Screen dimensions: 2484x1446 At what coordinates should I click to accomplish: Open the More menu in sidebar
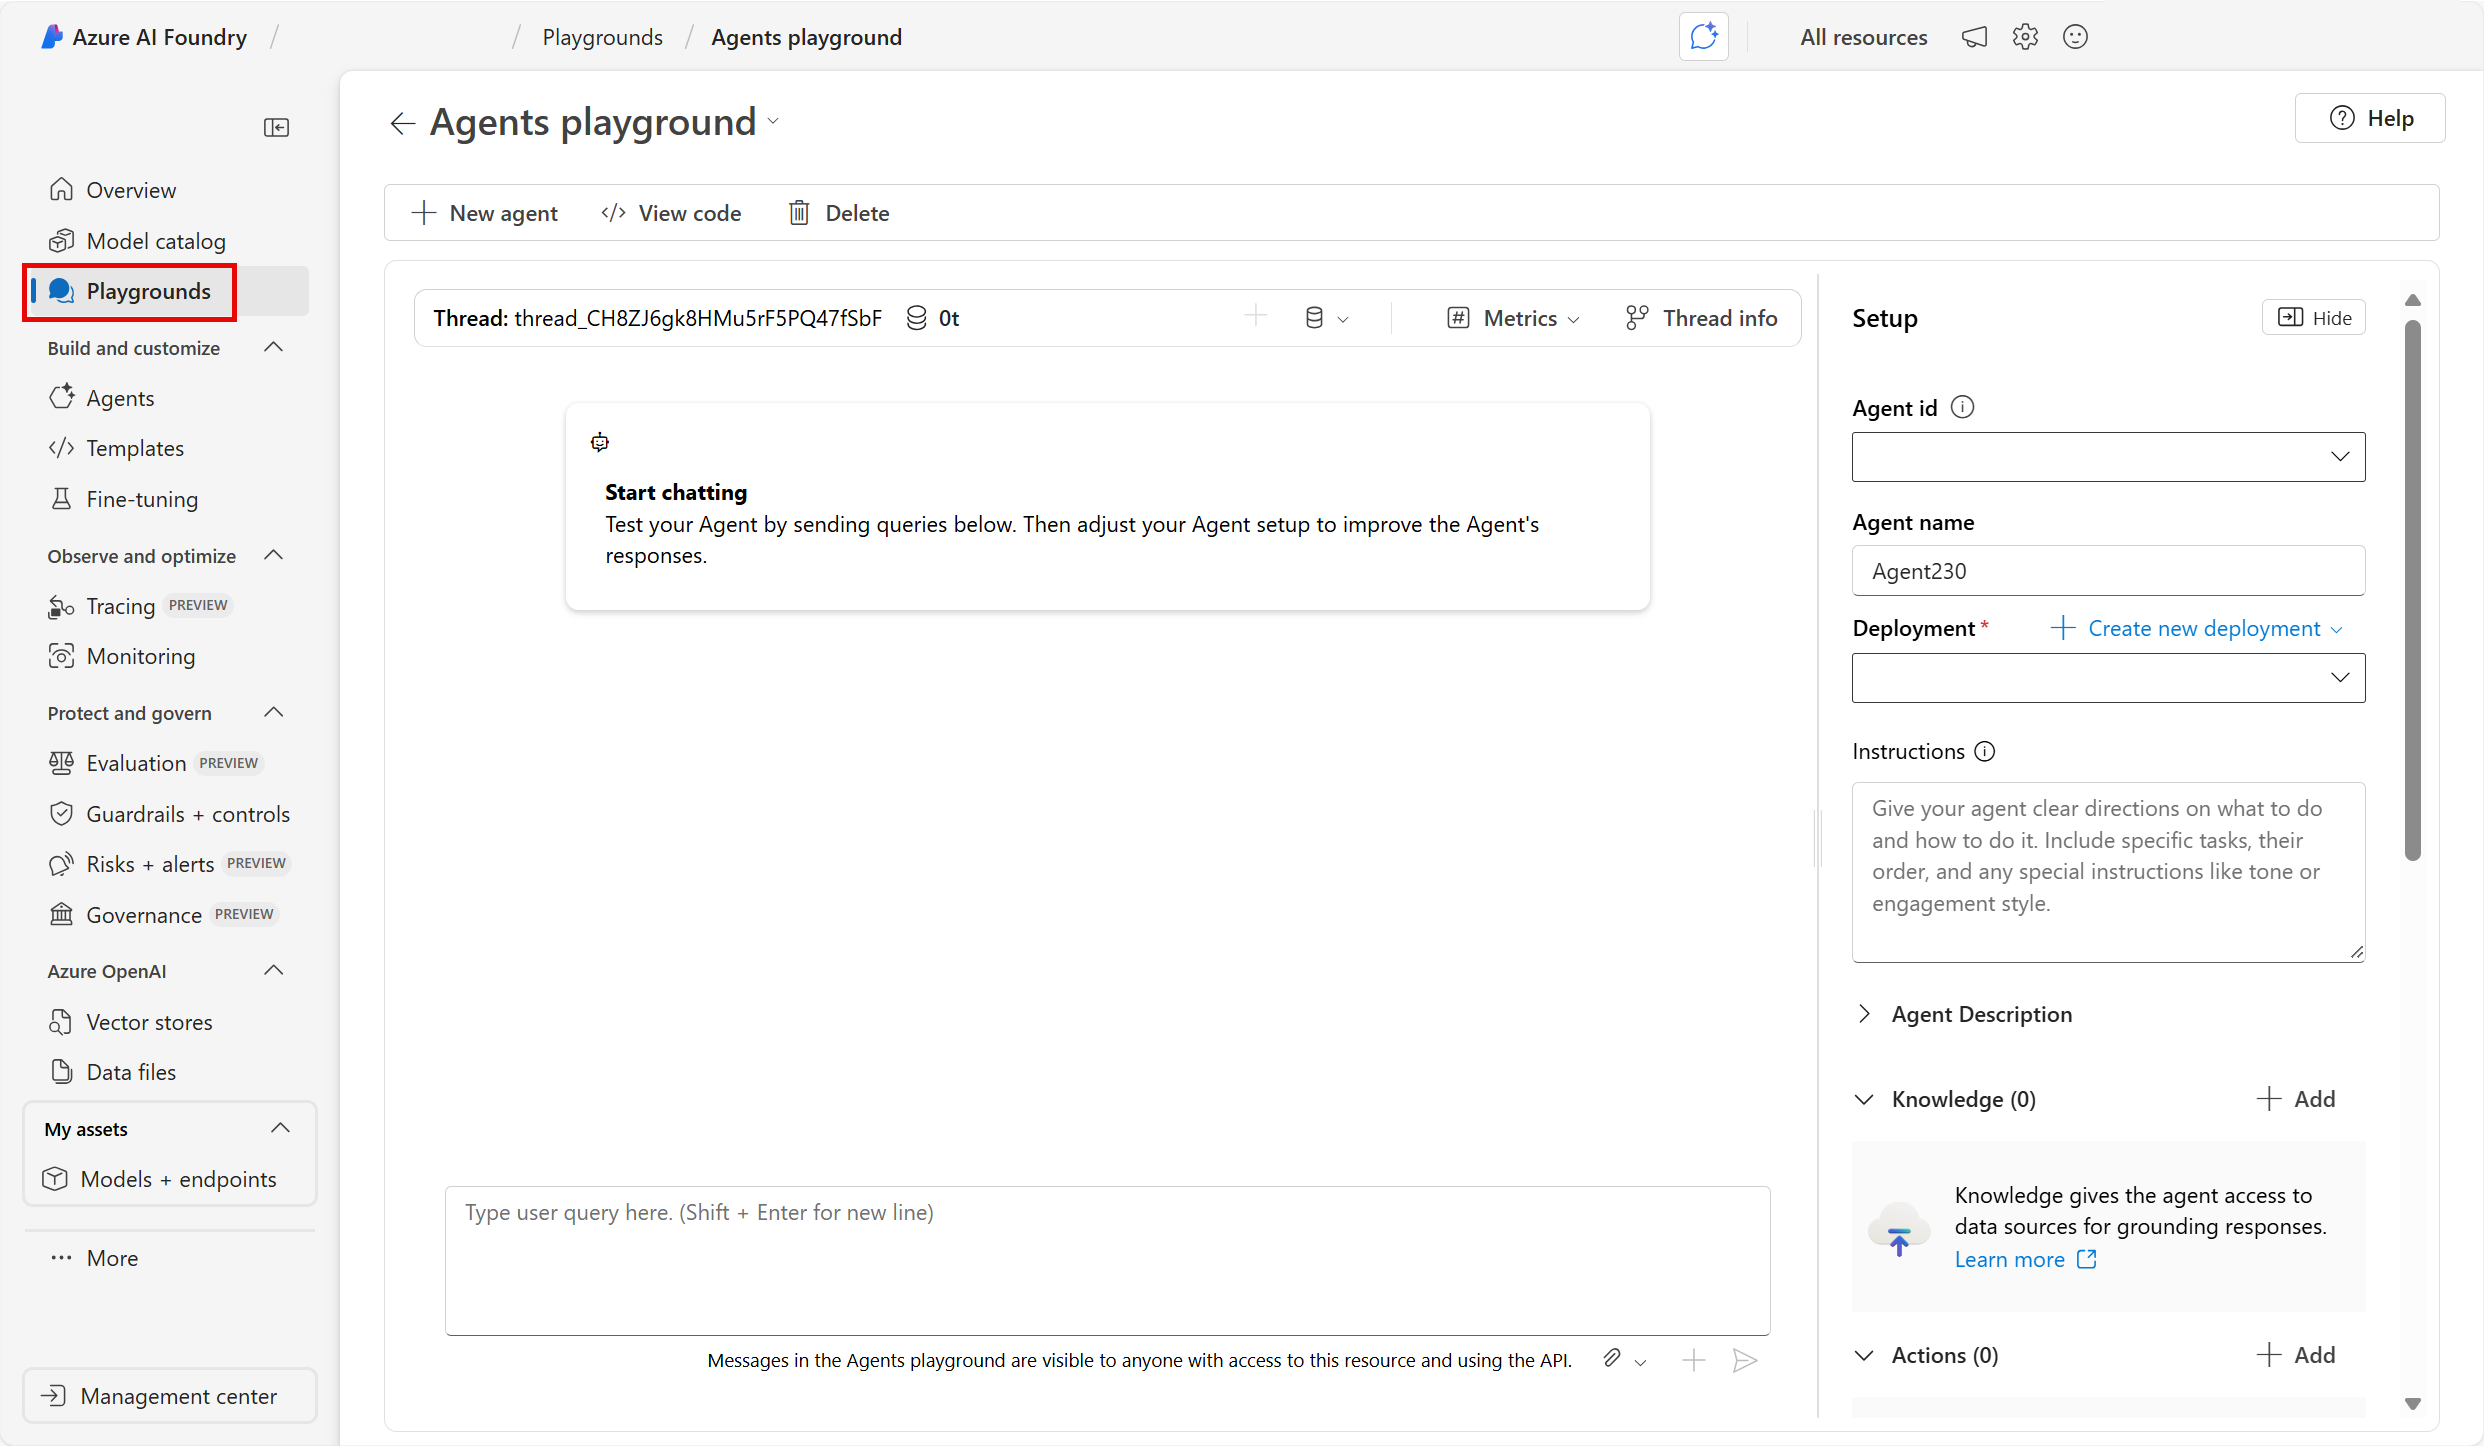tap(95, 1258)
